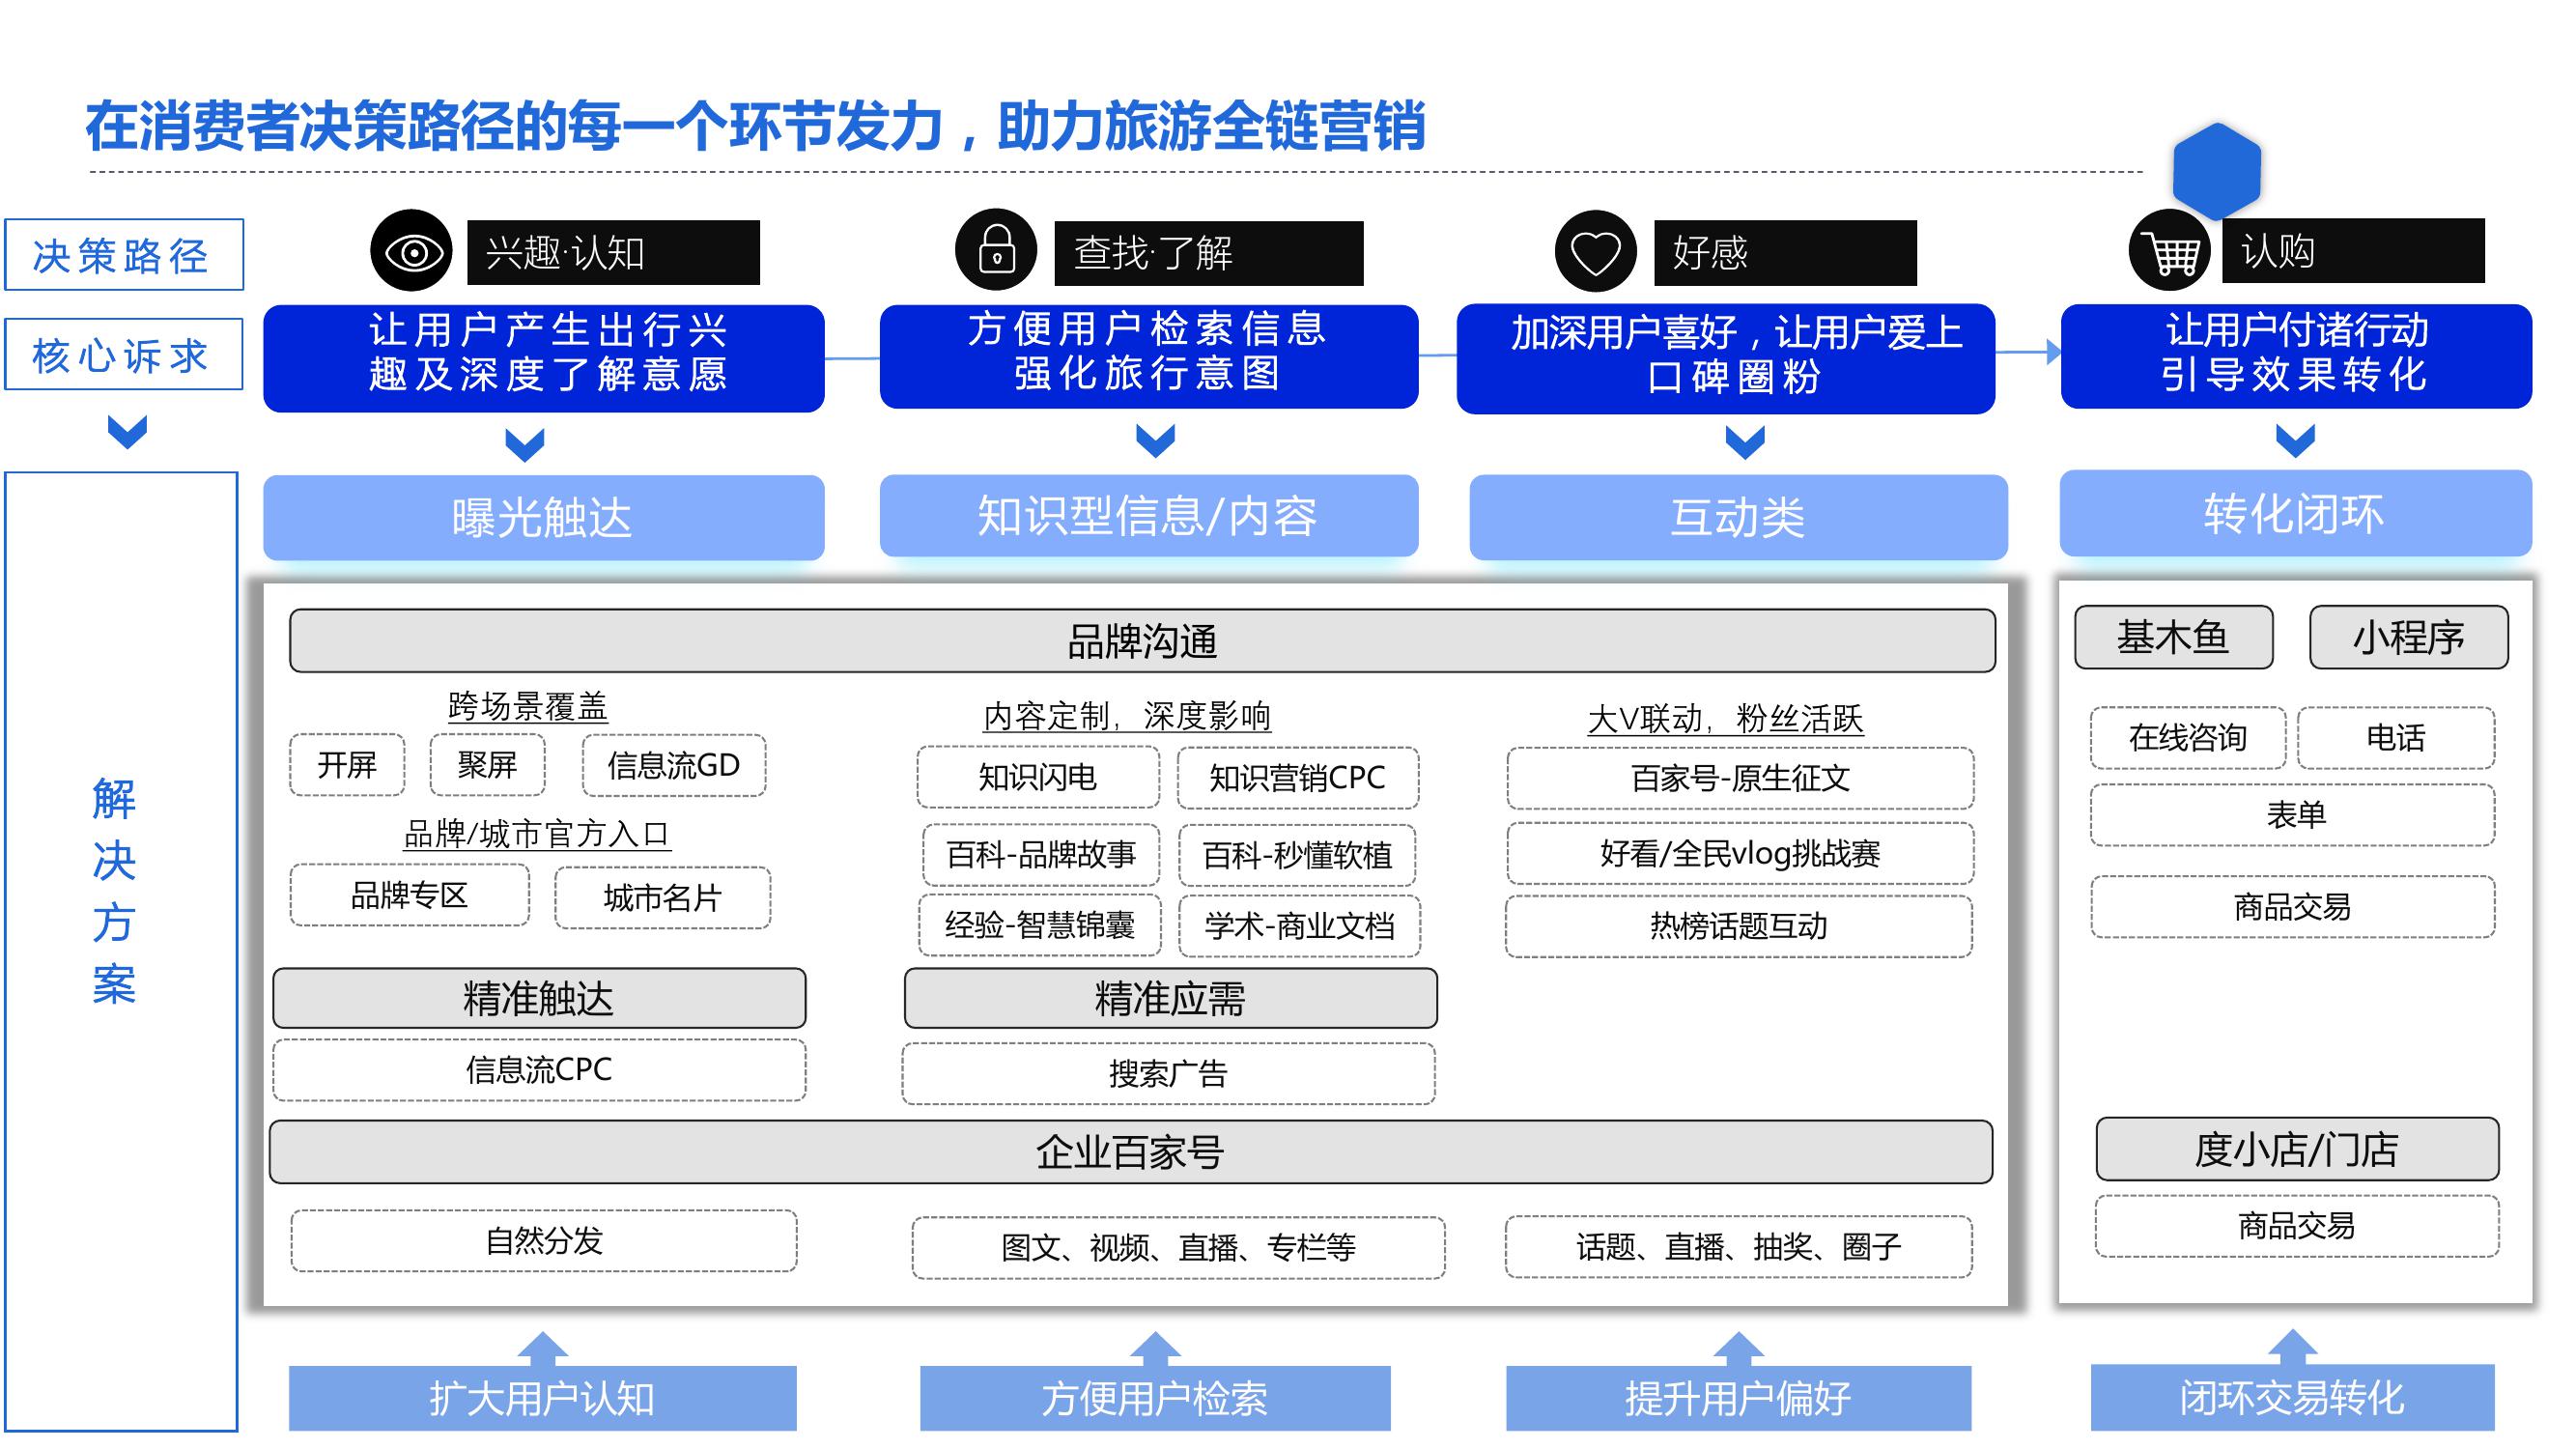Click the 知识营销CPC box
The image size is (2576, 1449).
tap(1297, 777)
